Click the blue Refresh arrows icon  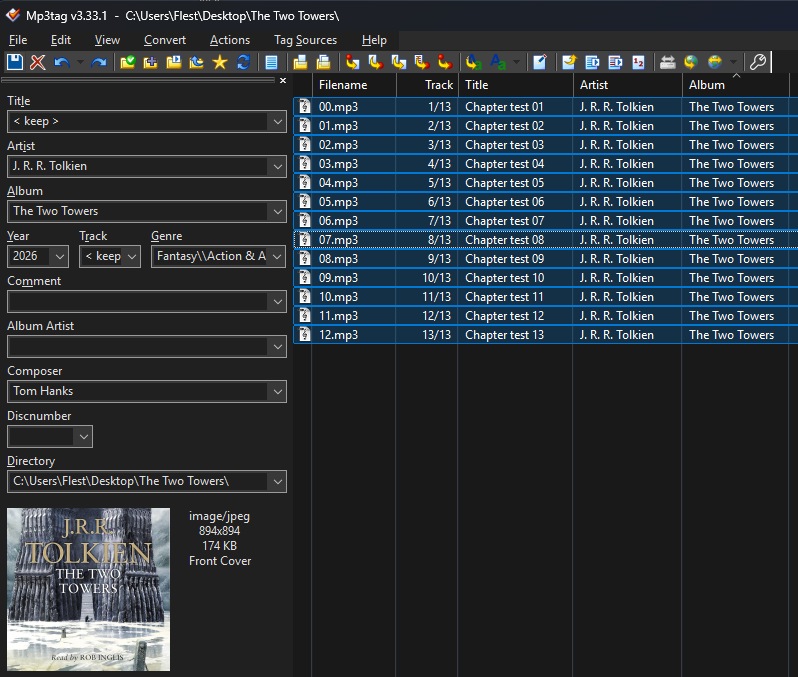(243, 62)
